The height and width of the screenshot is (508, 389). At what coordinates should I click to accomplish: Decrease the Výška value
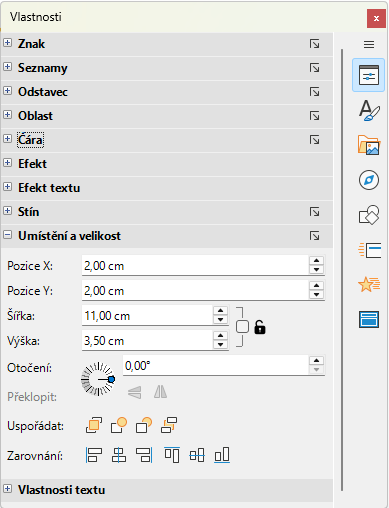point(220,345)
